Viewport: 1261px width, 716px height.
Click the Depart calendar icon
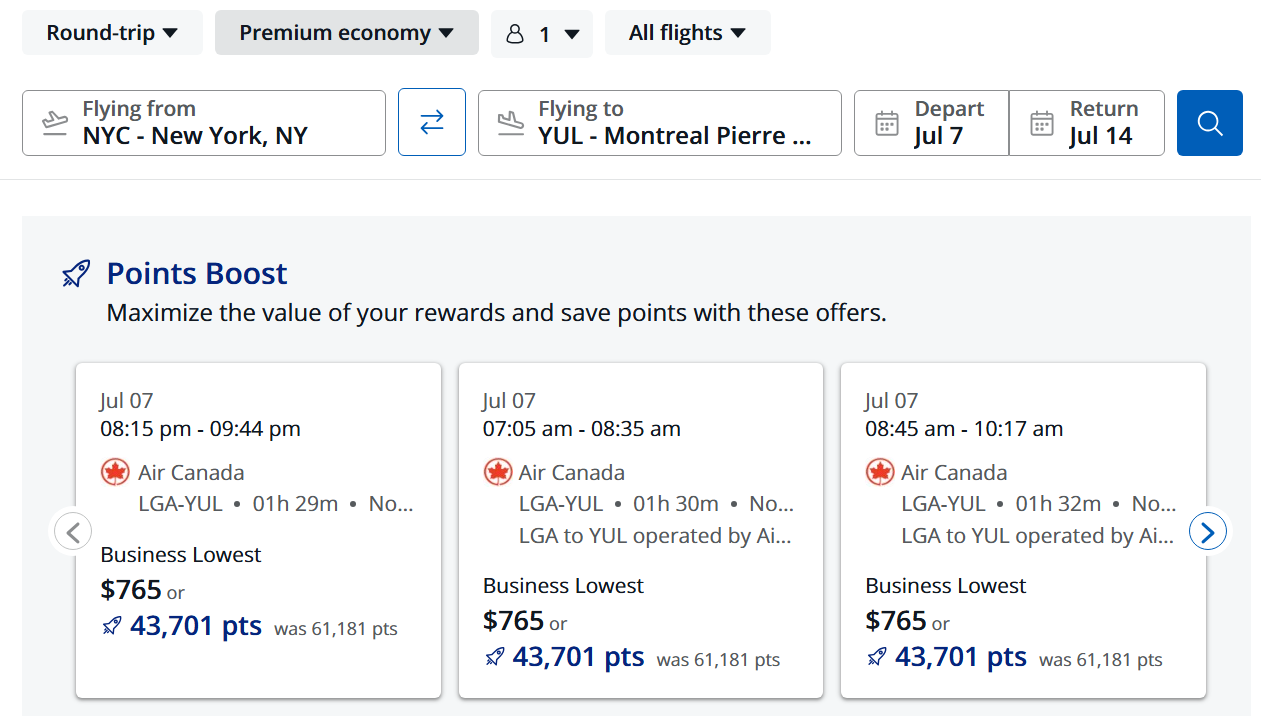point(887,123)
